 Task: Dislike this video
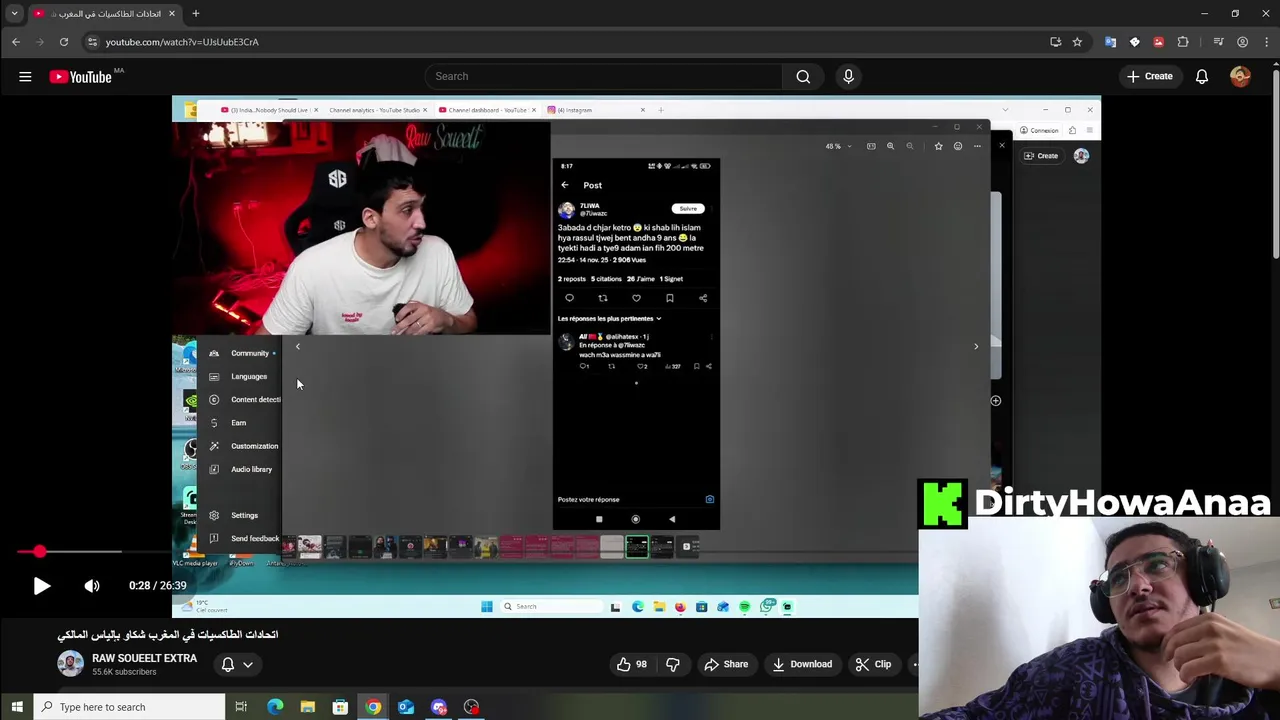click(x=672, y=664)
